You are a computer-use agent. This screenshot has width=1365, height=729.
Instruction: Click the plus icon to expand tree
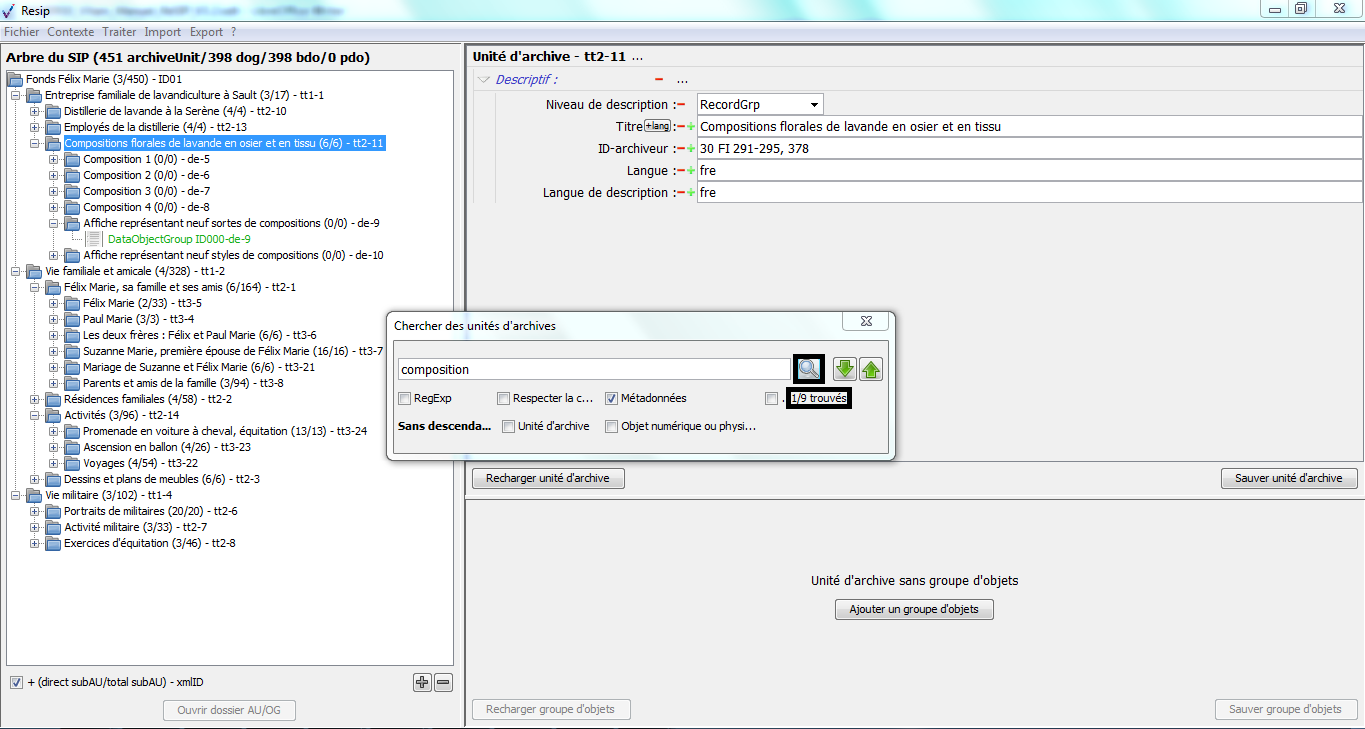[x=422, y=682]
